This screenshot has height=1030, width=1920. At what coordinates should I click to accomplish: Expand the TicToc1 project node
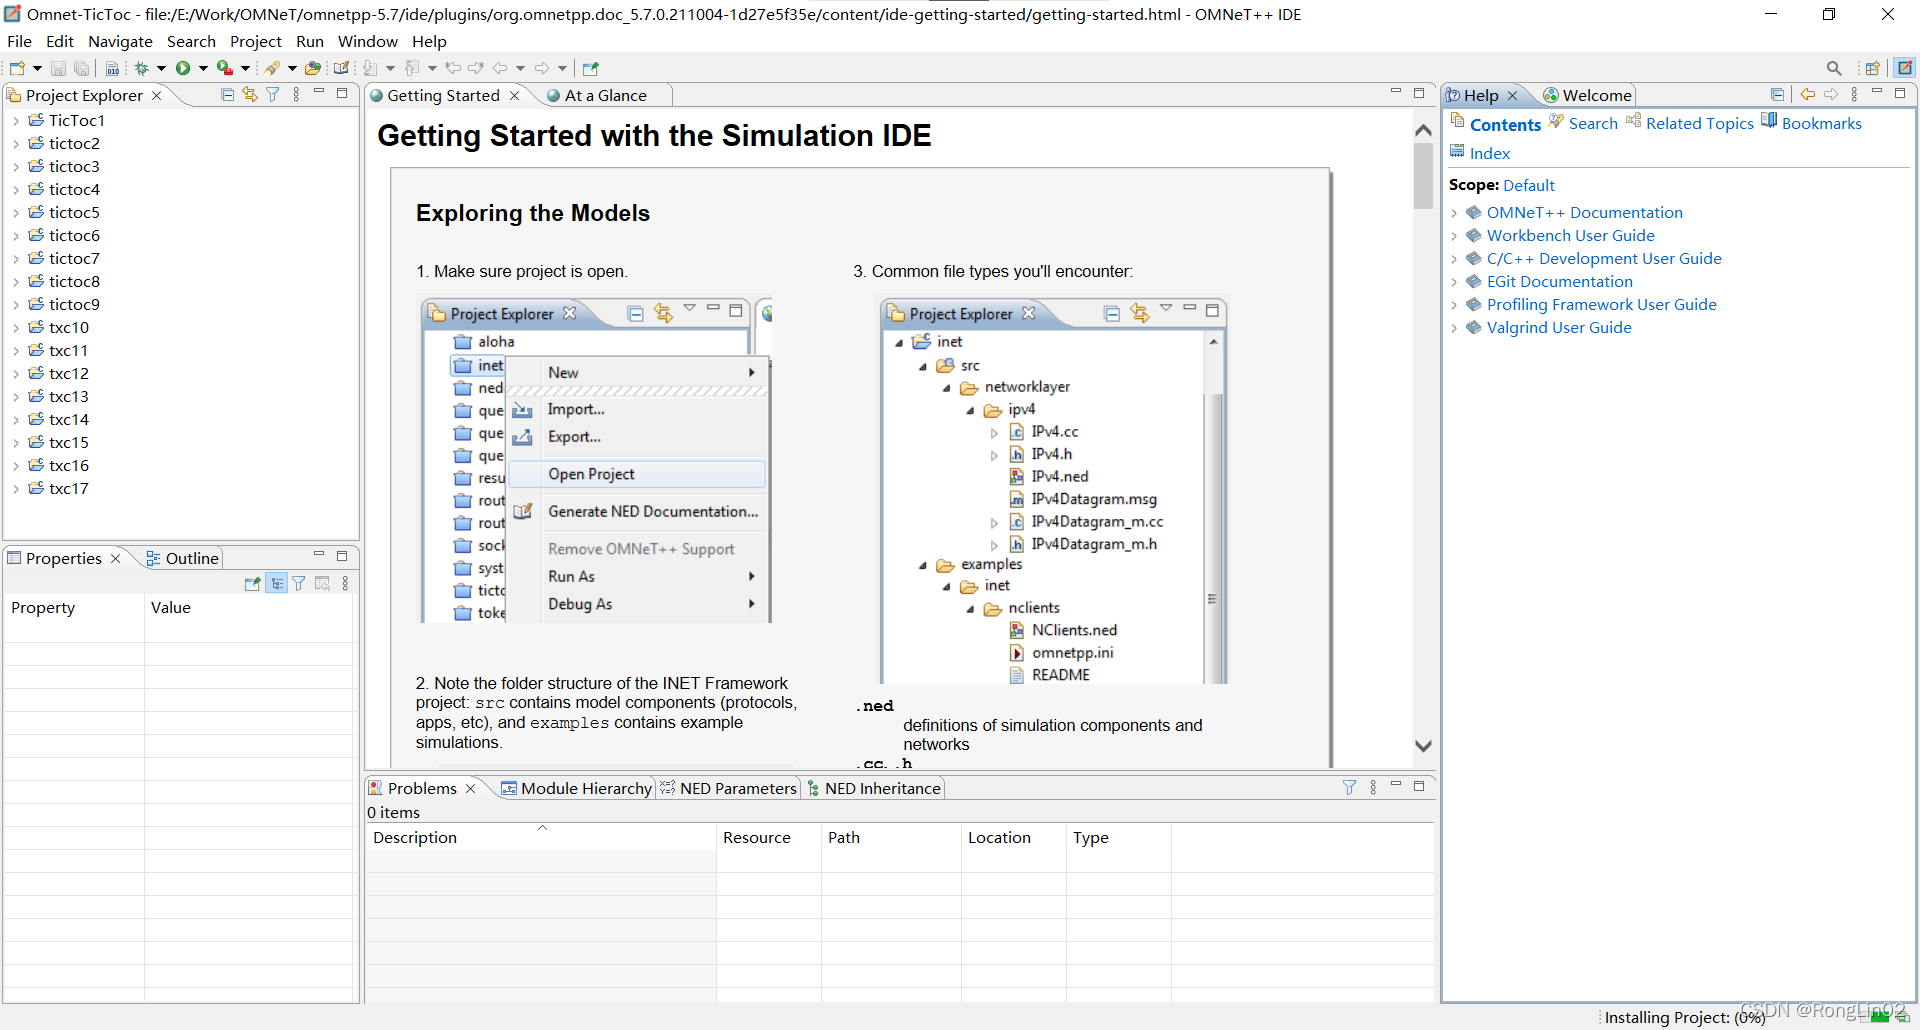point(16,120)
